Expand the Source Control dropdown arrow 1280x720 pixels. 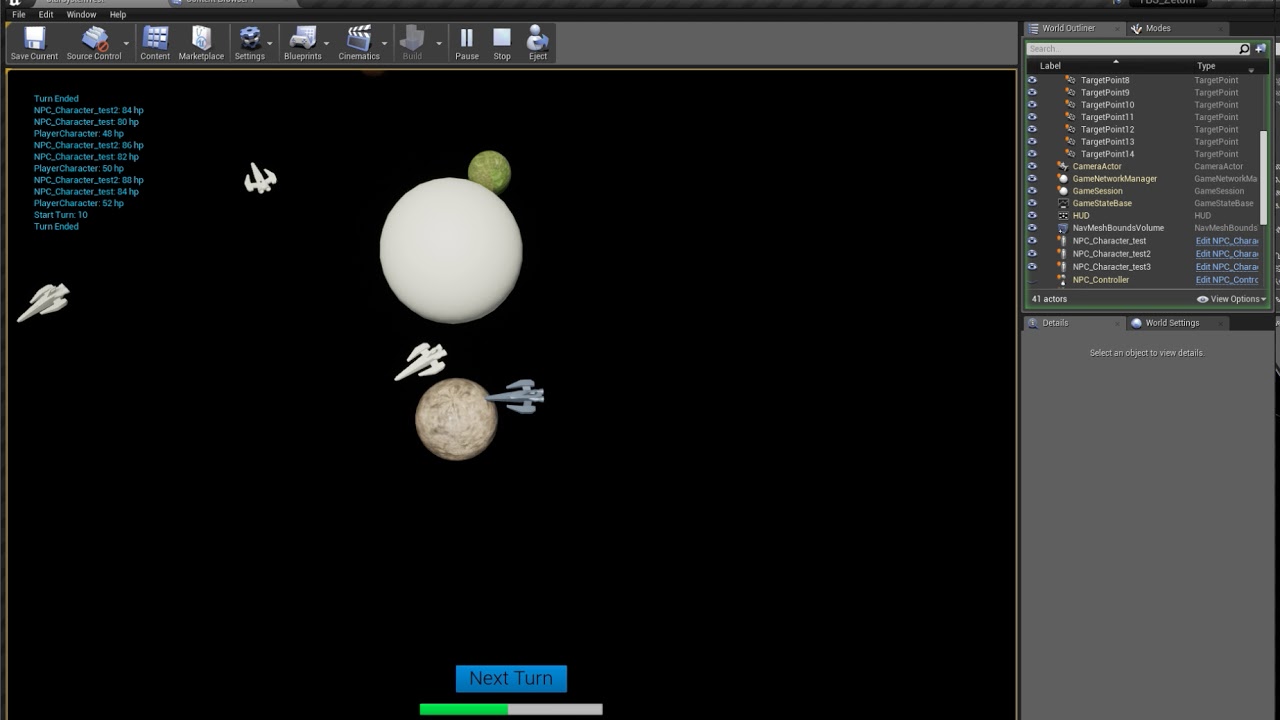point(126,44)
